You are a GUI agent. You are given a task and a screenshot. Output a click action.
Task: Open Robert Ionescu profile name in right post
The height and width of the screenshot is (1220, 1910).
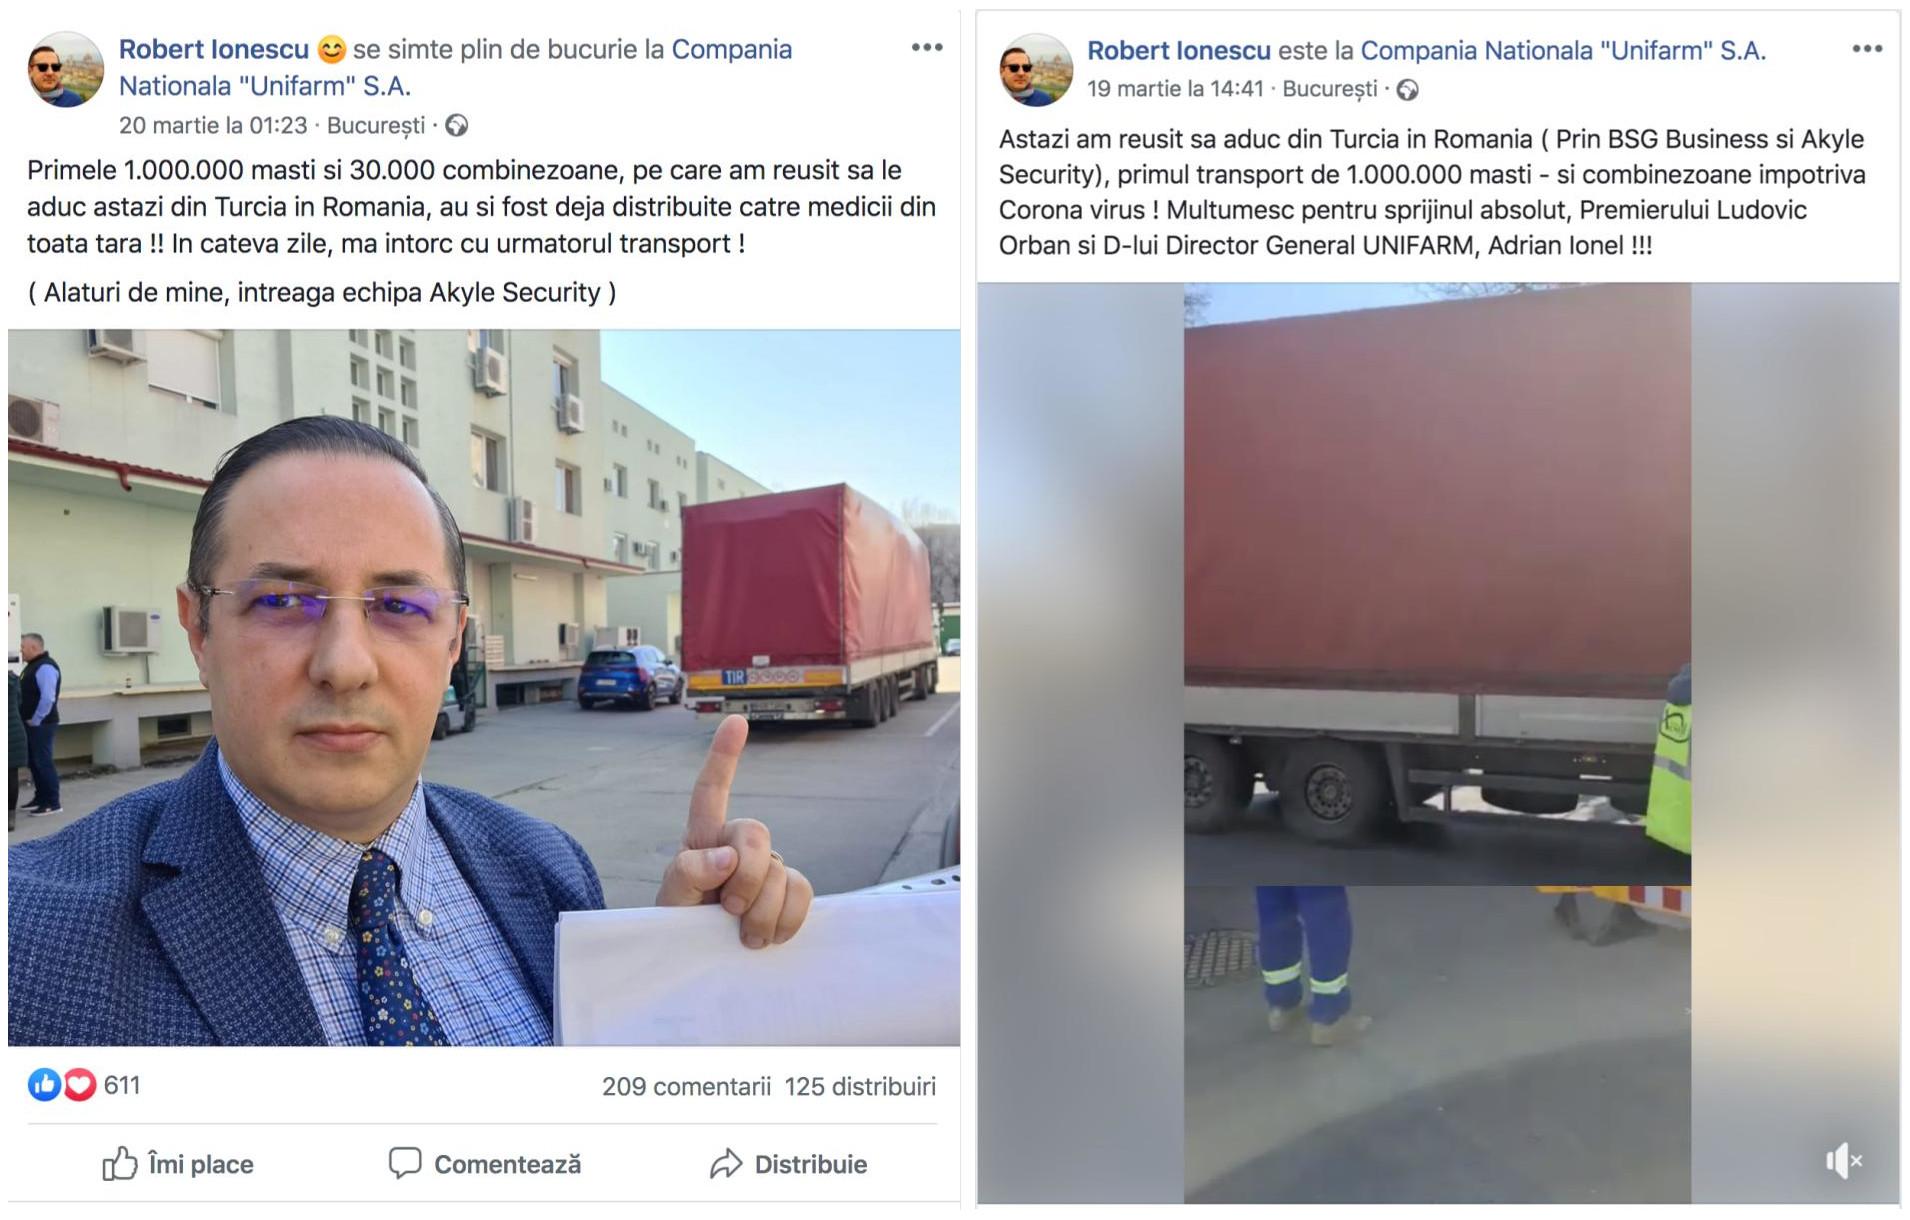pos(1179,50)
